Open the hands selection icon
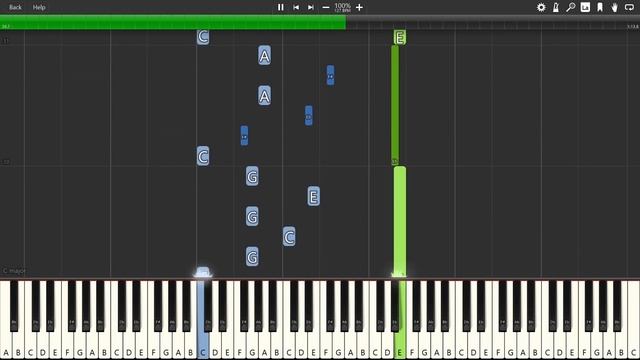640x360 pixels. click(x=614, y=7)
